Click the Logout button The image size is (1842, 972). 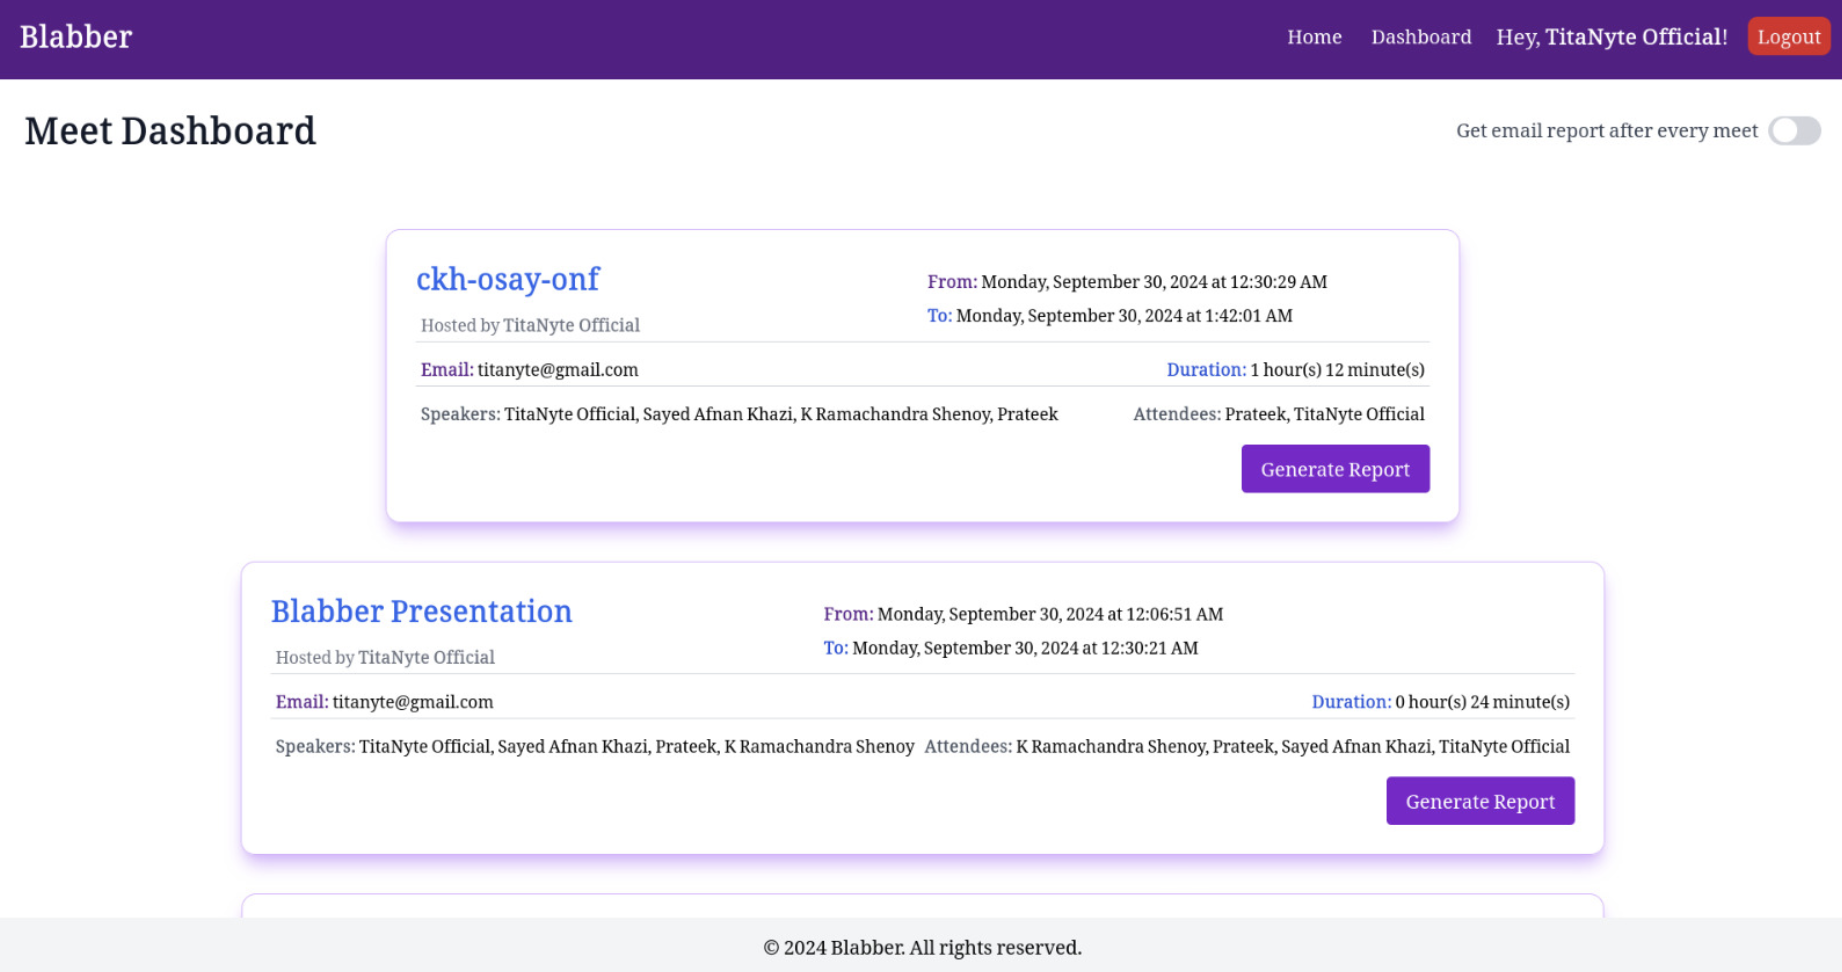1788,37
